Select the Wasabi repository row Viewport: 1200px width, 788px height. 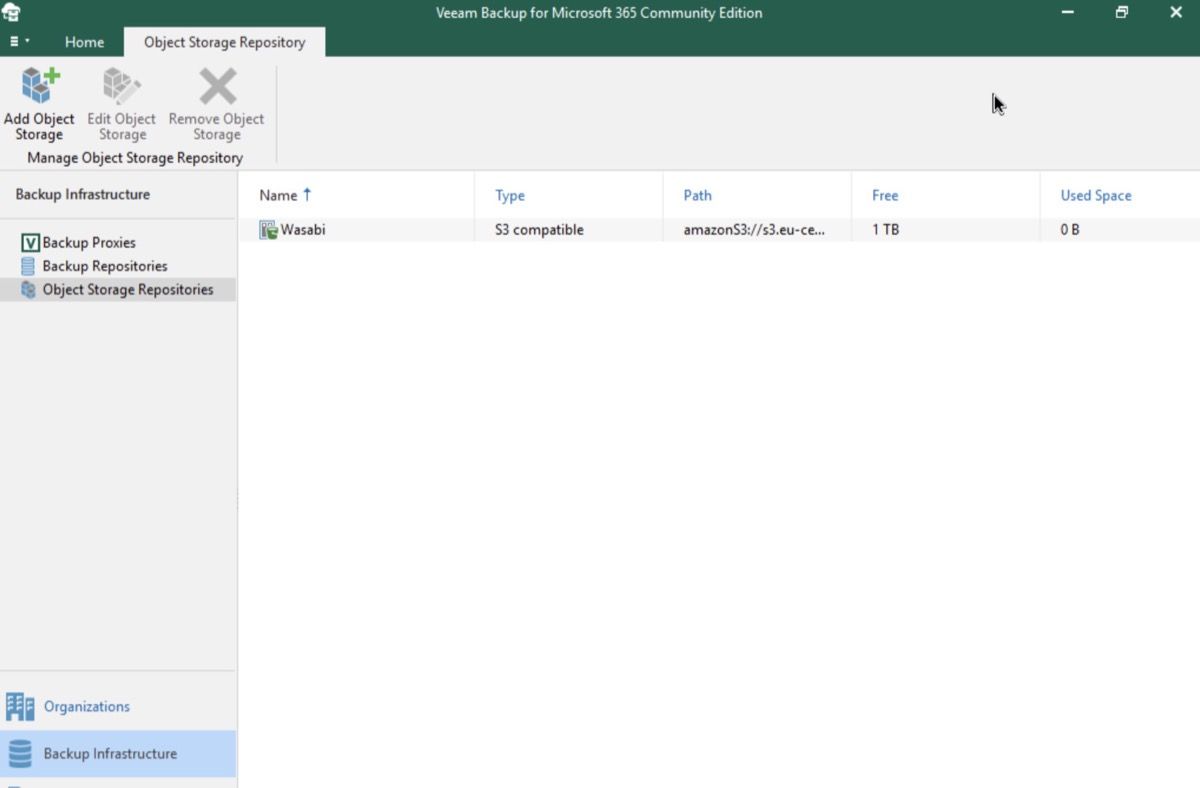point(719,230)
